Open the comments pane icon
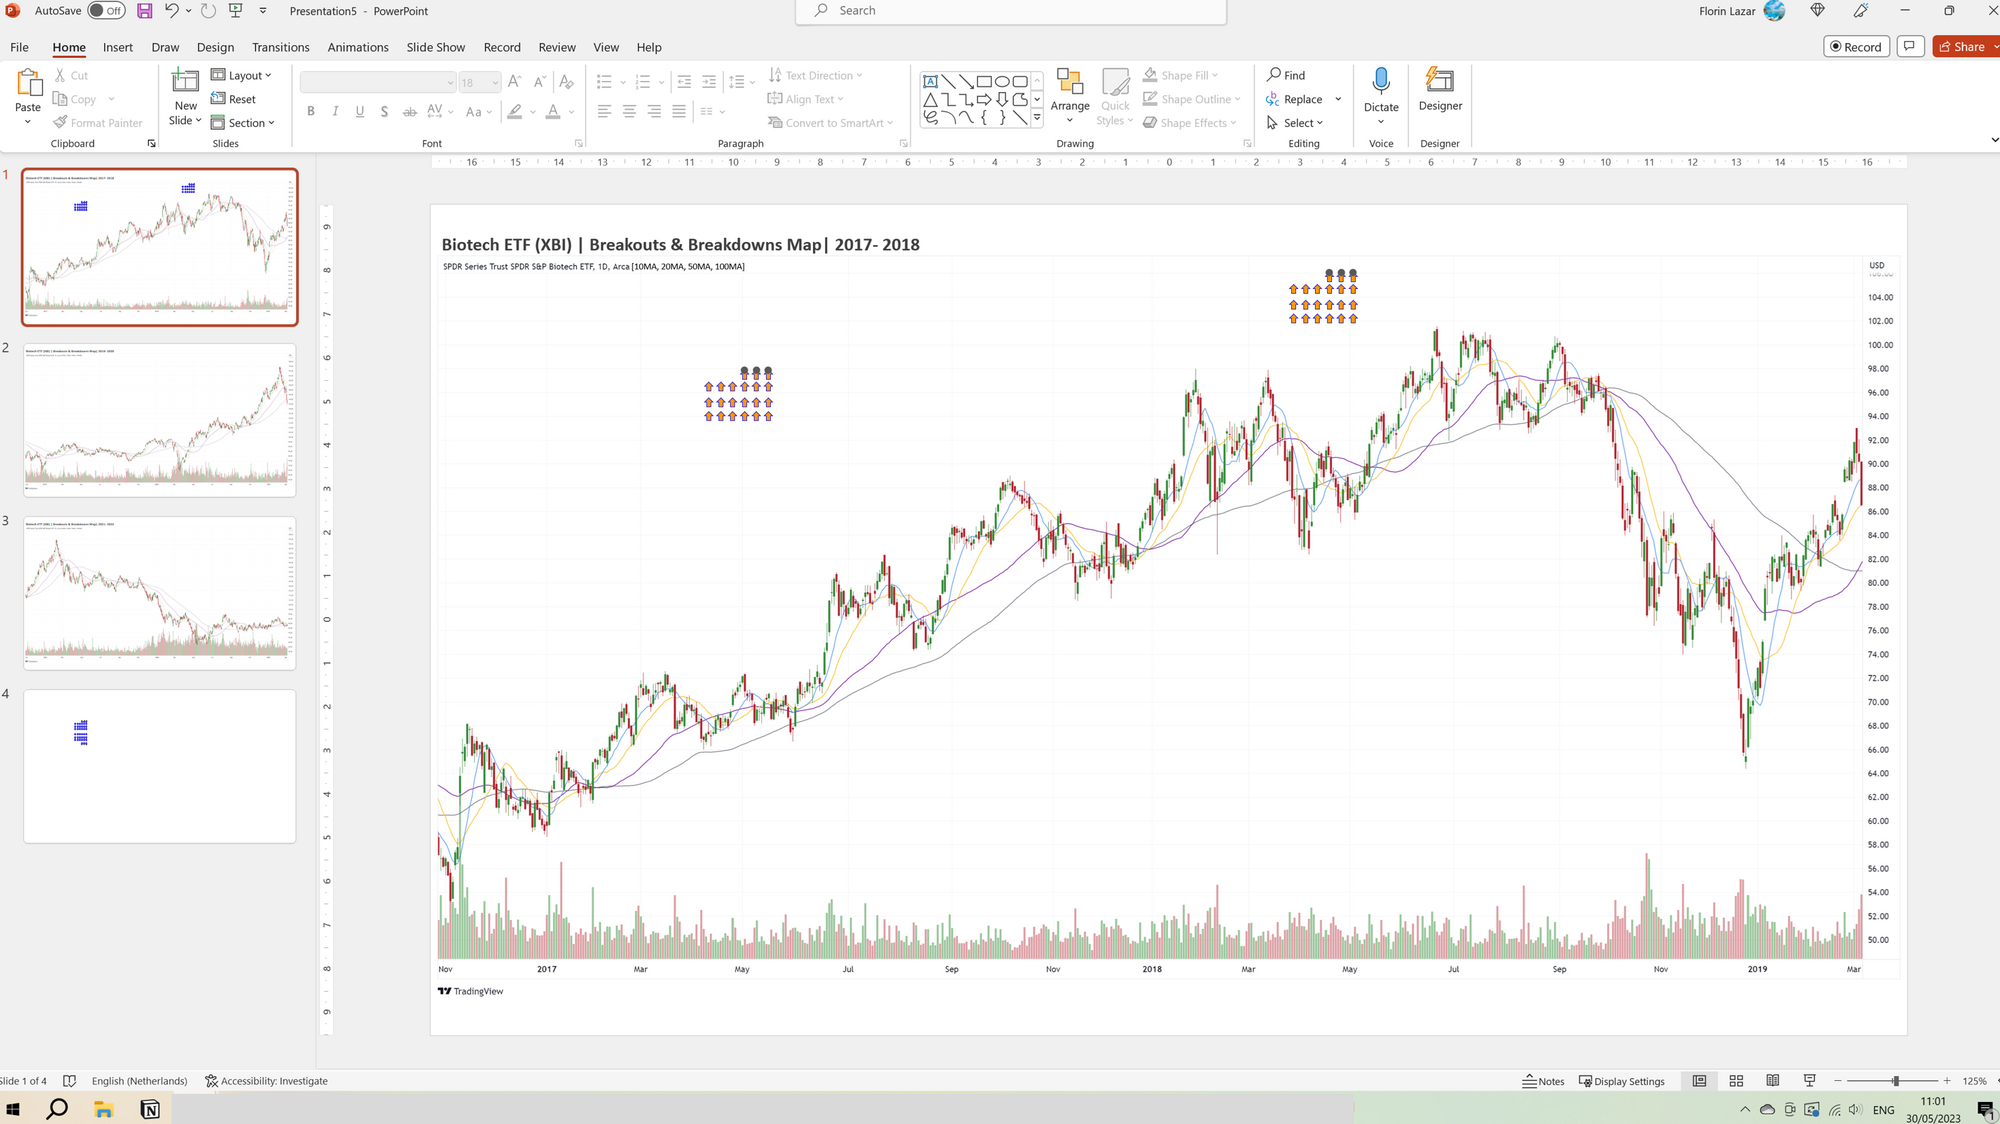Screen dimensions: 2000x1124 pyautogui.click(x=1910, y=47)
